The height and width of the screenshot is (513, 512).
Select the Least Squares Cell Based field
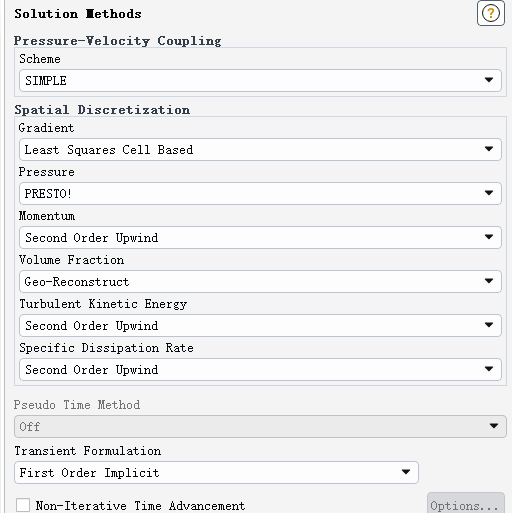tap(260, 149)
